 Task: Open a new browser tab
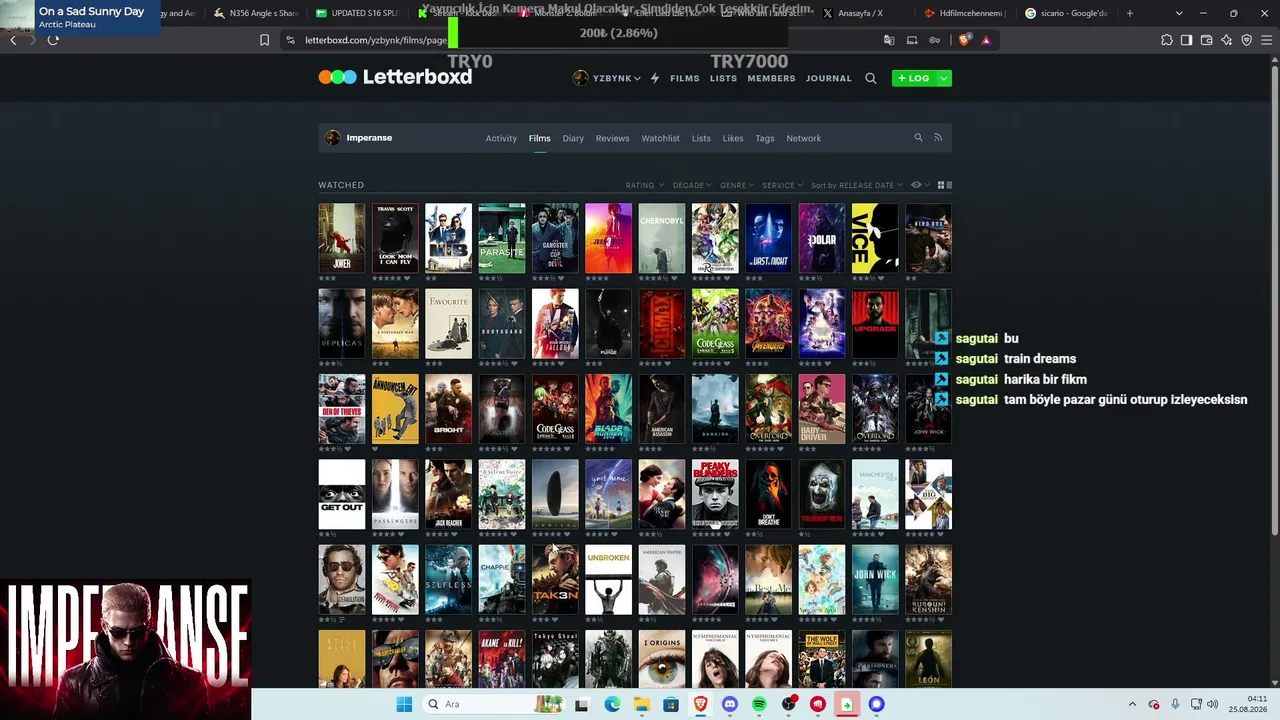(1130, 13)
